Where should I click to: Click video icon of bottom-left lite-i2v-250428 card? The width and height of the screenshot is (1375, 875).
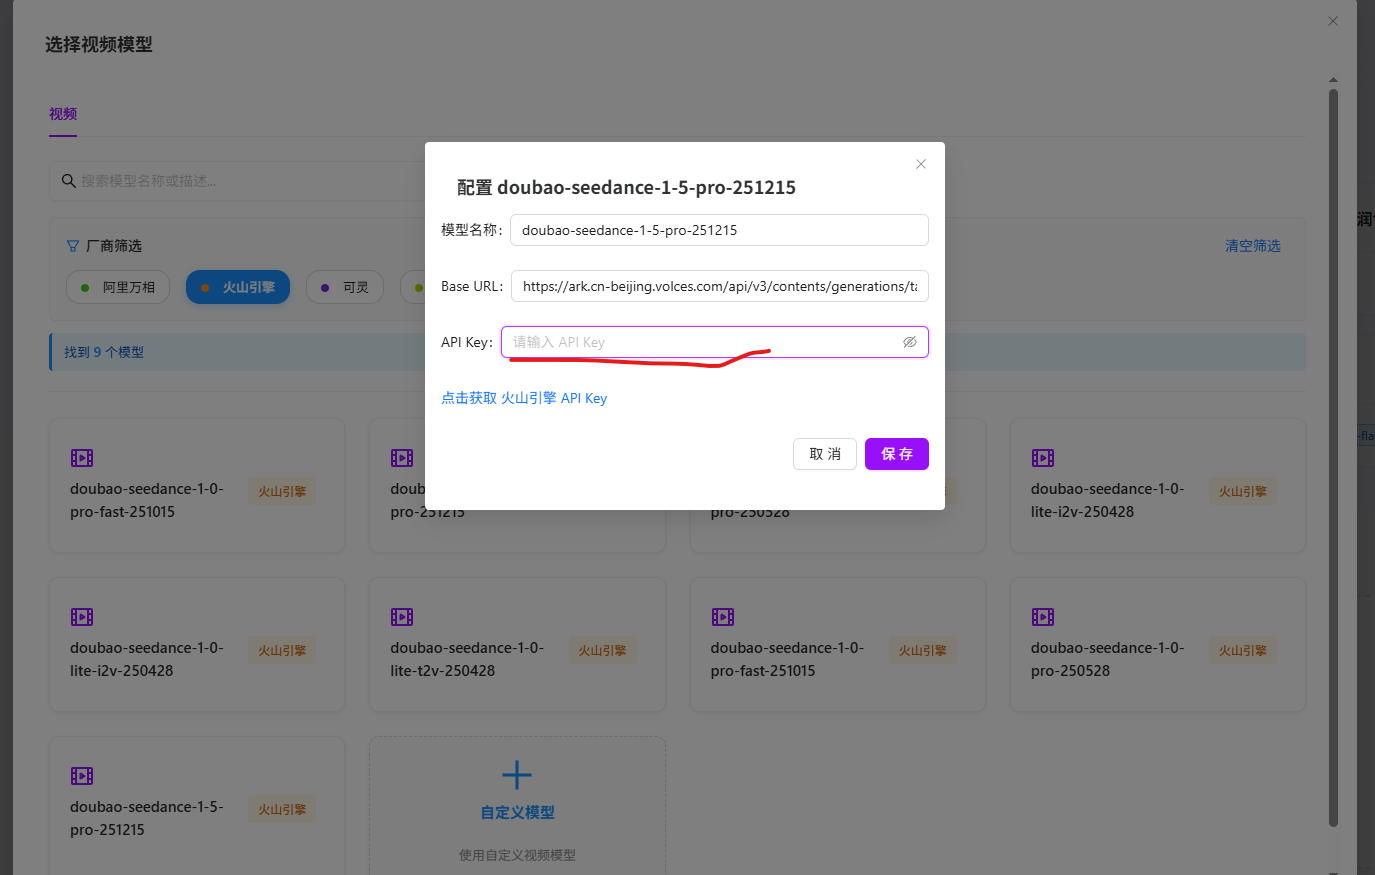[82, 617]
